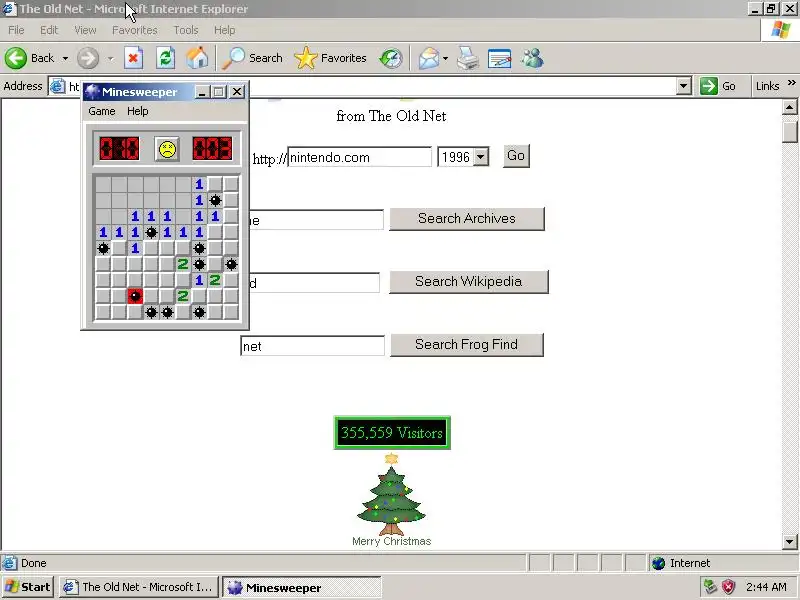Expand the Address bar dropdown arrow
The image size is (800, 600).
(x=684, y=86)
